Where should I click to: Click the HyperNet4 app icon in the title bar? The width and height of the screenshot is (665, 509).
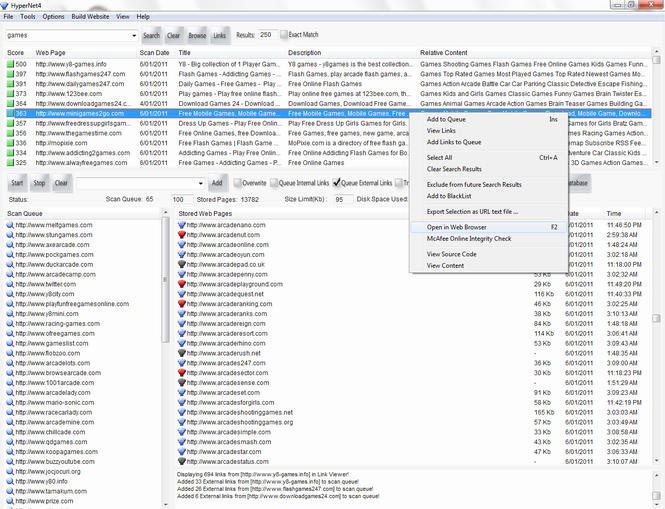tap(5, 6)
